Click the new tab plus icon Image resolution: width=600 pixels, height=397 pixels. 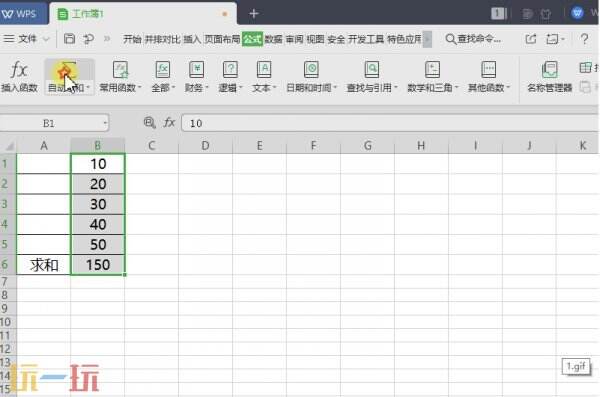coord(254,14)
